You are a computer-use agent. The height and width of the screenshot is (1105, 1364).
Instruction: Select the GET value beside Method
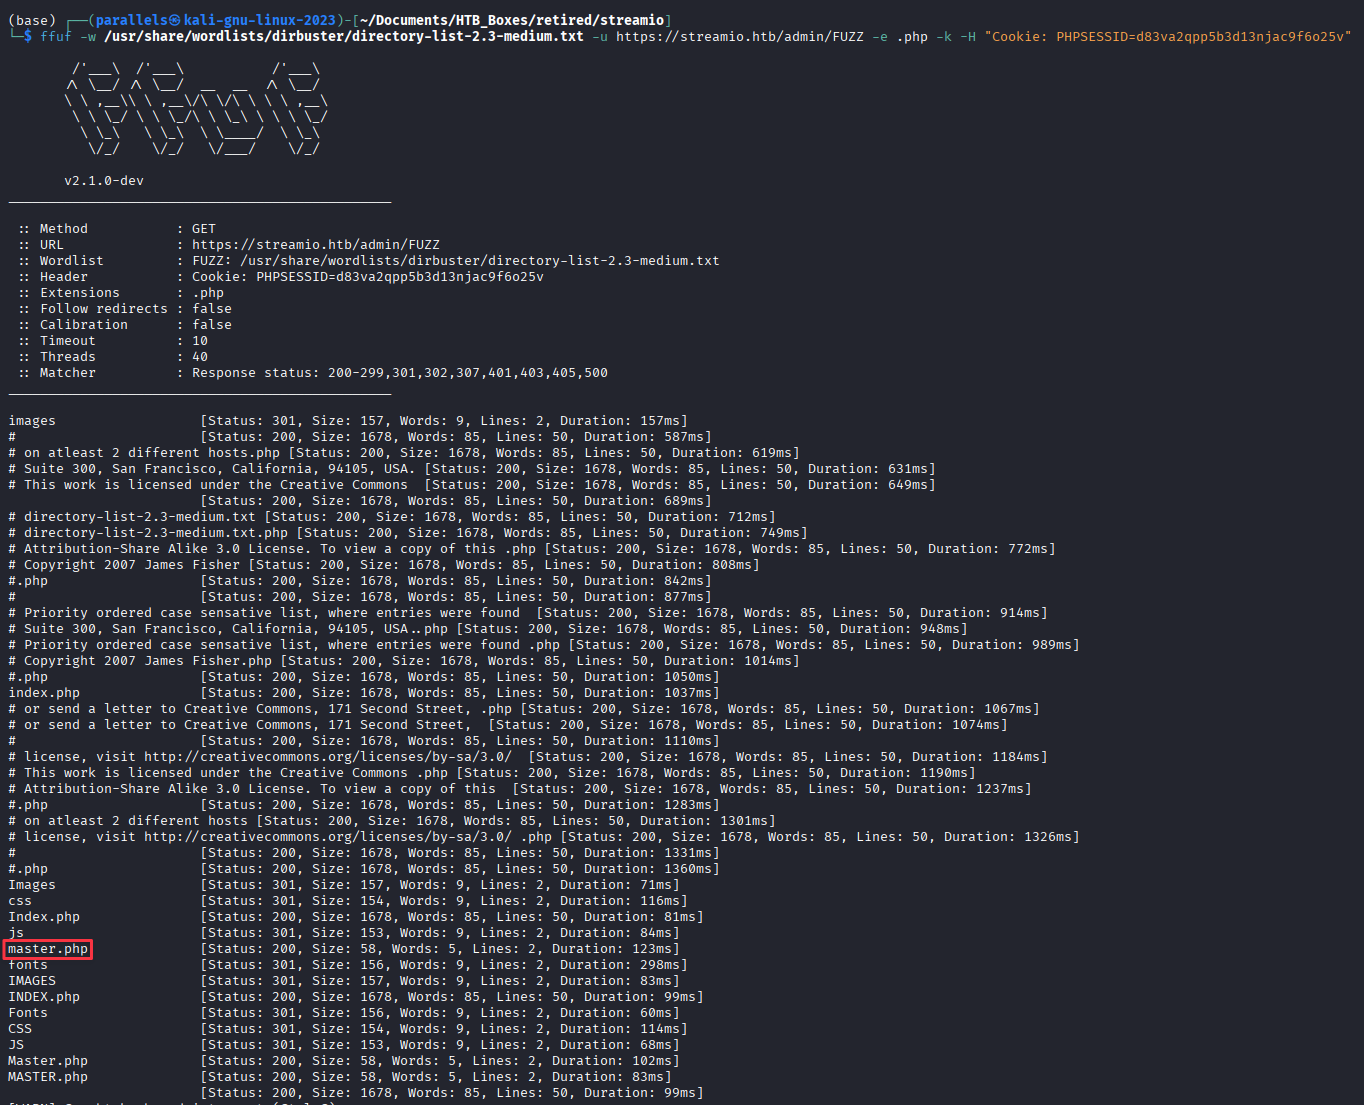204,229
